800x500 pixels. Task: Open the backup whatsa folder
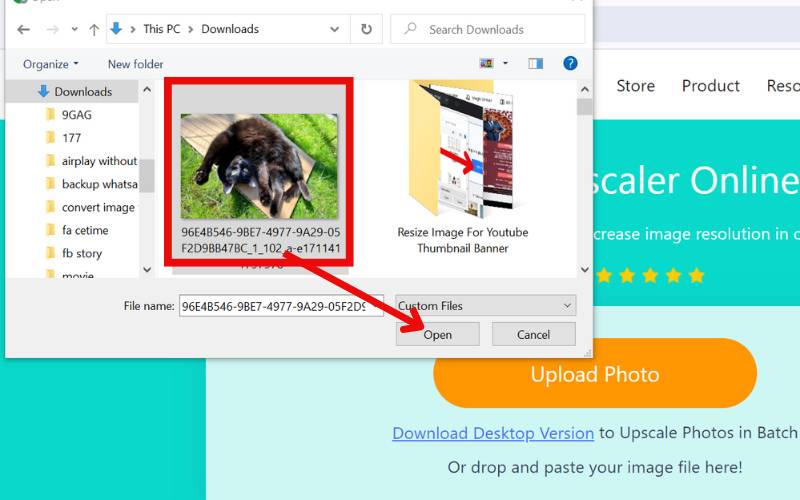(99, 184)
